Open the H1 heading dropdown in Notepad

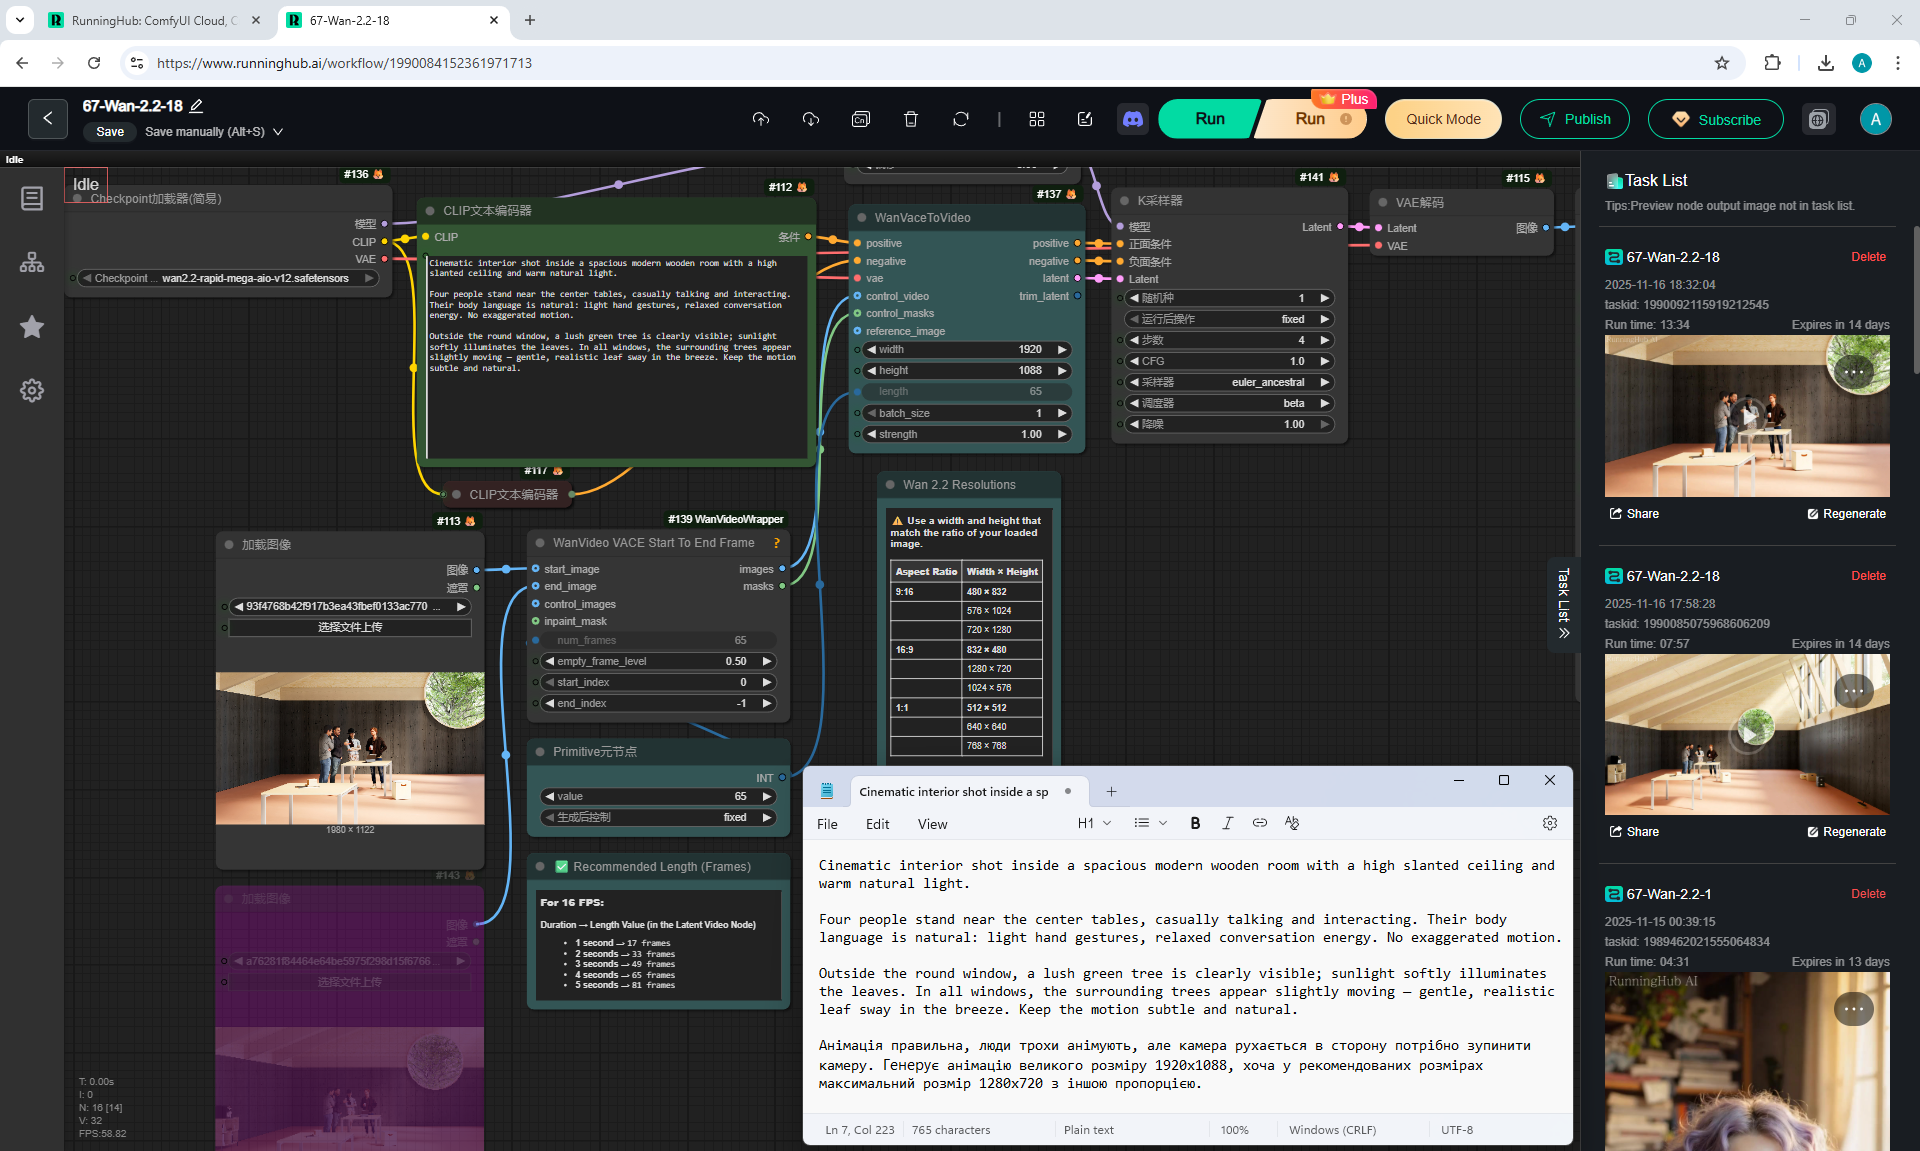click(1094, 823)
